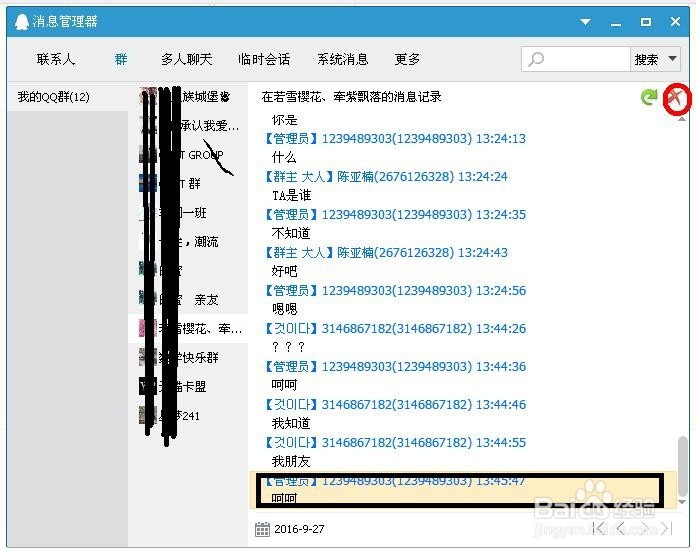The width and height of the screenshot is (696, 554).
Task: Click the 搜索 button
Action: (646, 59)
